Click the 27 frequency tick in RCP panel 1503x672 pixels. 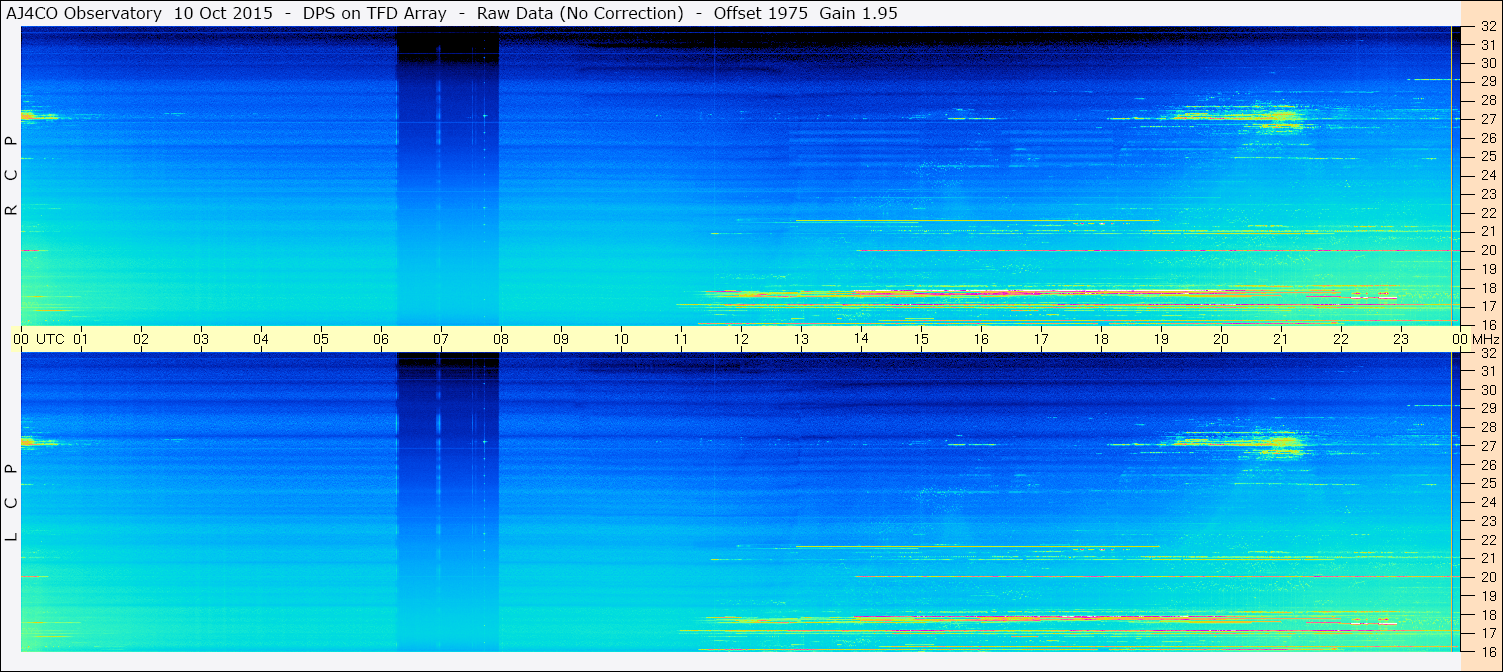tap(1487, 119)
